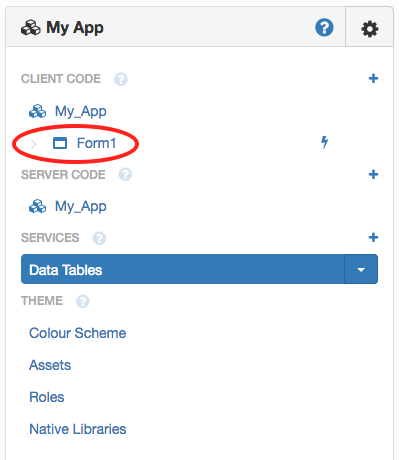
Task: Open app settings gear icon
Action: (370, 29)
